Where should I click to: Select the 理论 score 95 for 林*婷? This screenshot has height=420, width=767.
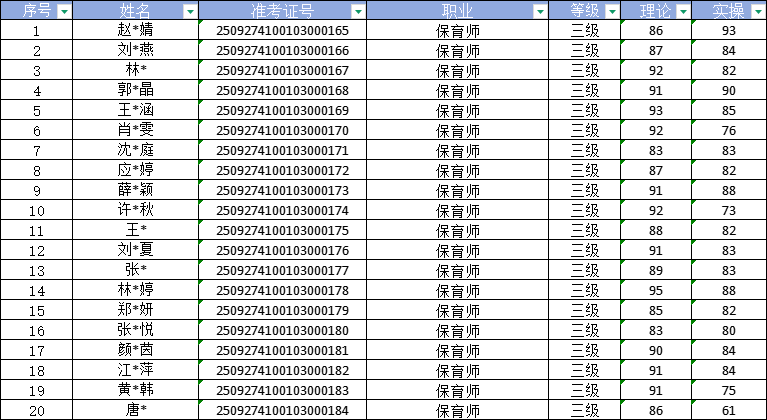click(655, 290)
